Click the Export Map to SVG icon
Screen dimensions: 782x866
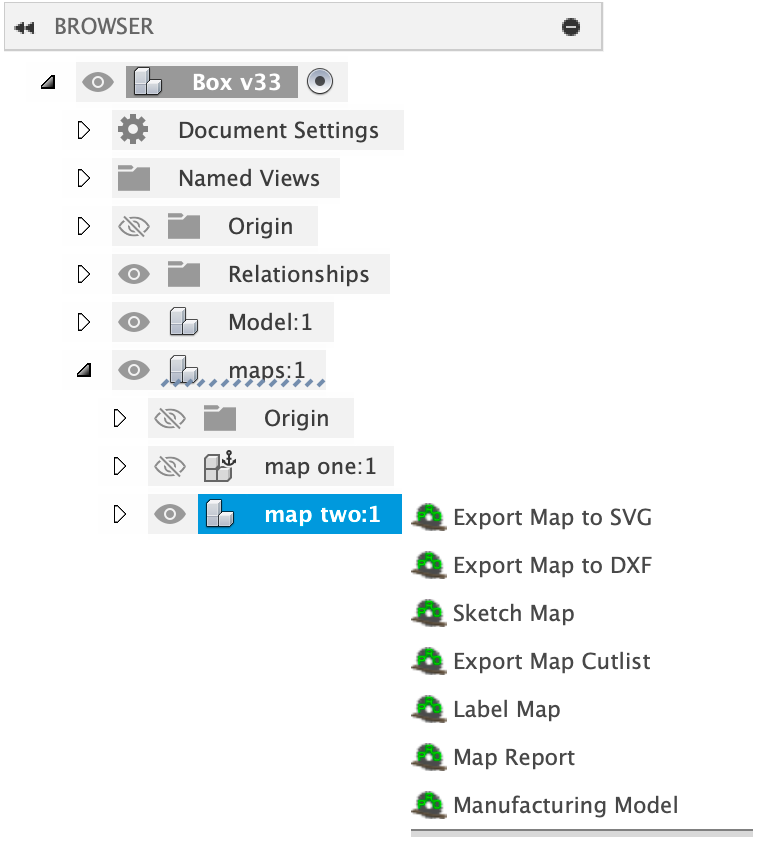pos(428,517)
